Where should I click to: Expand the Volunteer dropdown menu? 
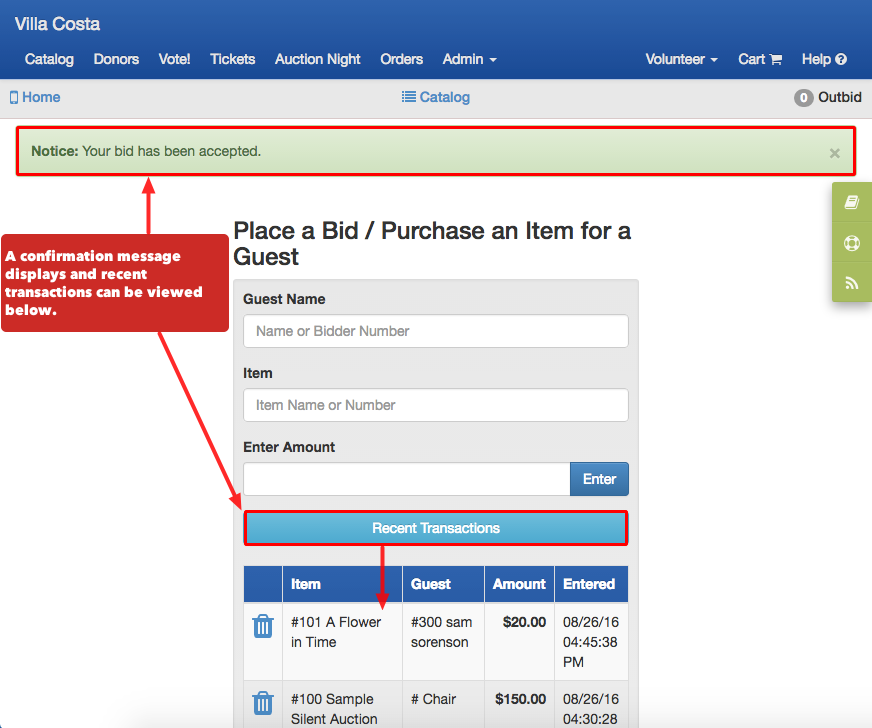pyautogui.click(x=681, y=59)
